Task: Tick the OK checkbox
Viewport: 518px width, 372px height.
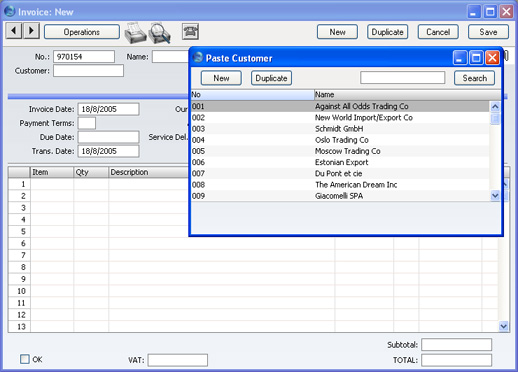Action: pos(25,359)
